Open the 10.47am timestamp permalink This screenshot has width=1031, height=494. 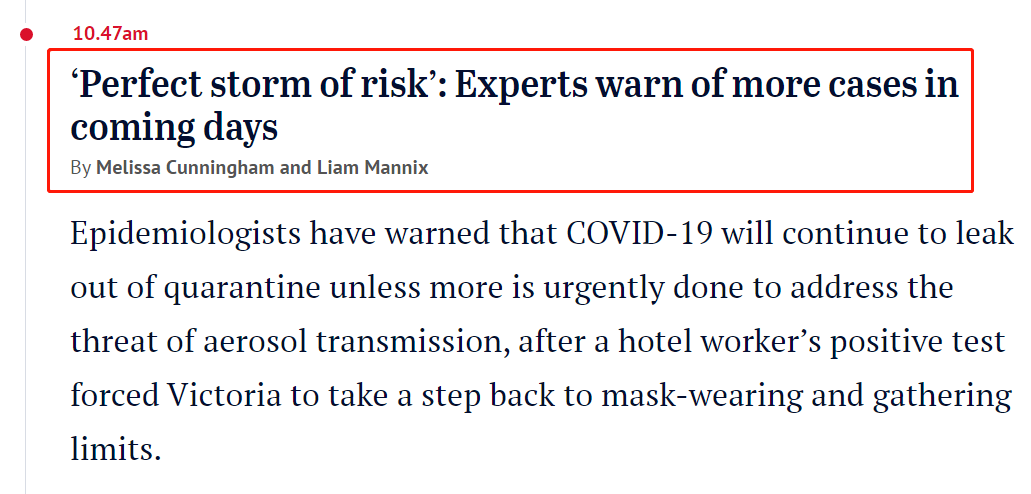[x=110, y=34]
